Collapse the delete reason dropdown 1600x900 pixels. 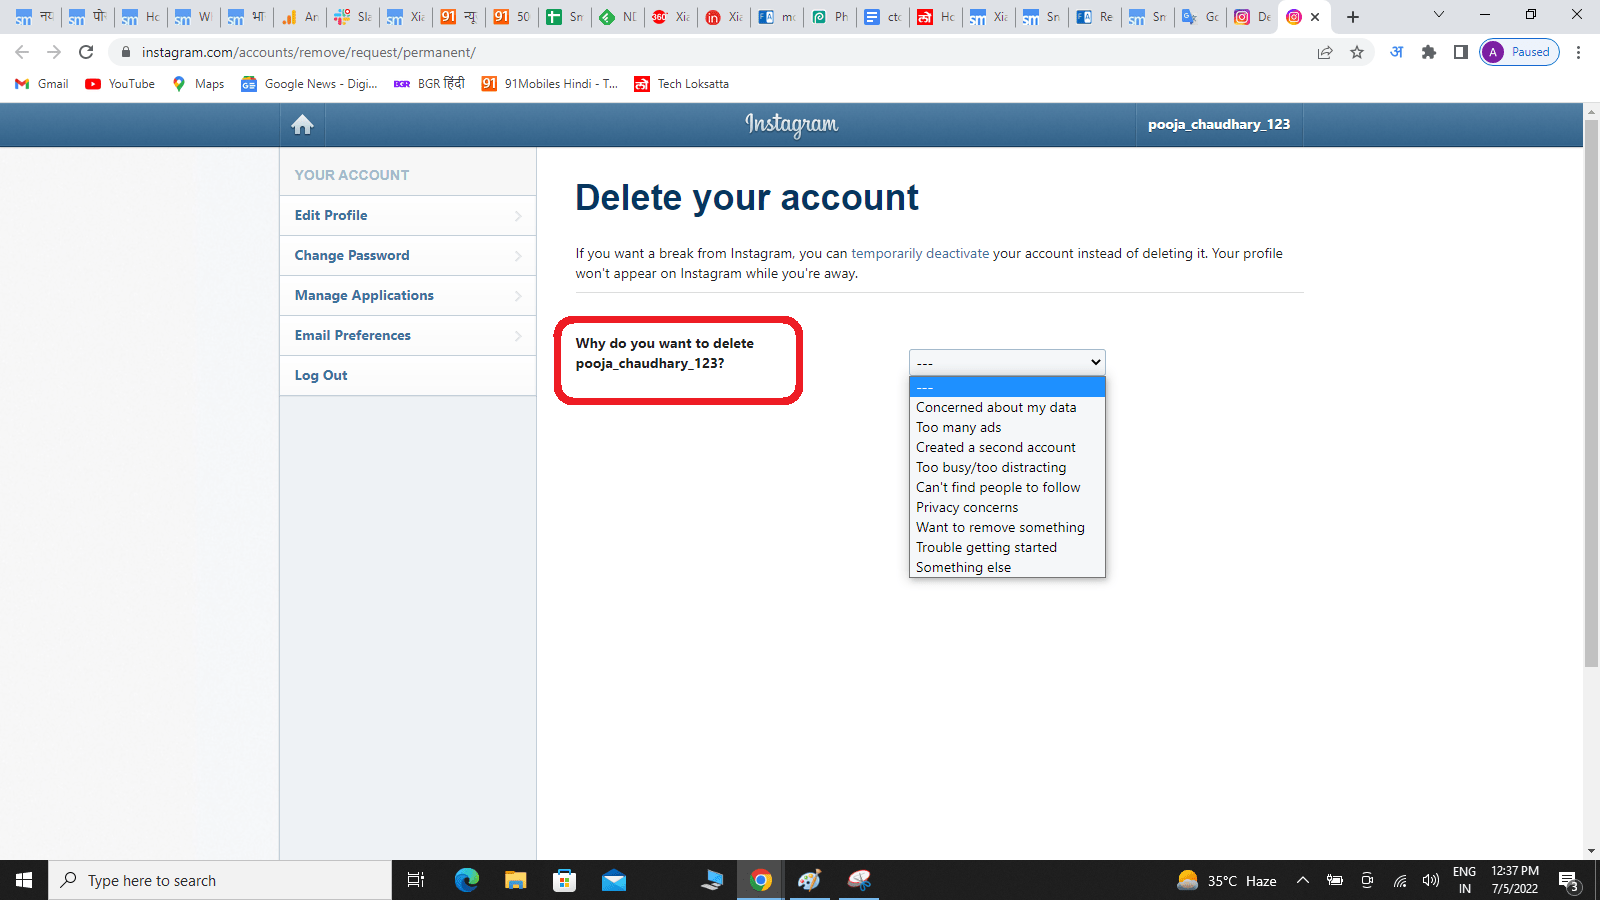pyautogui.click(x=1007, y=362)
